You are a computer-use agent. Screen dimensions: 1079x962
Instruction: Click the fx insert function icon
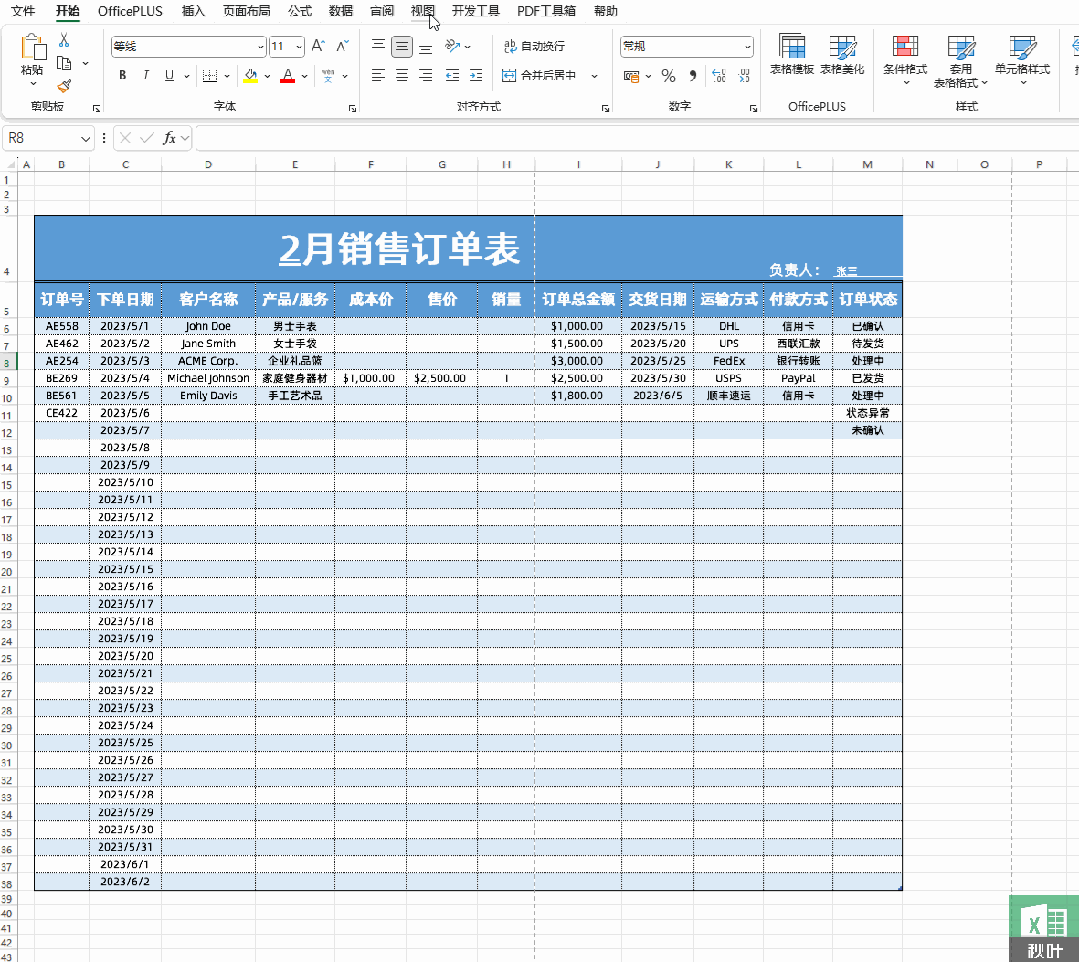tap(169, 138)
